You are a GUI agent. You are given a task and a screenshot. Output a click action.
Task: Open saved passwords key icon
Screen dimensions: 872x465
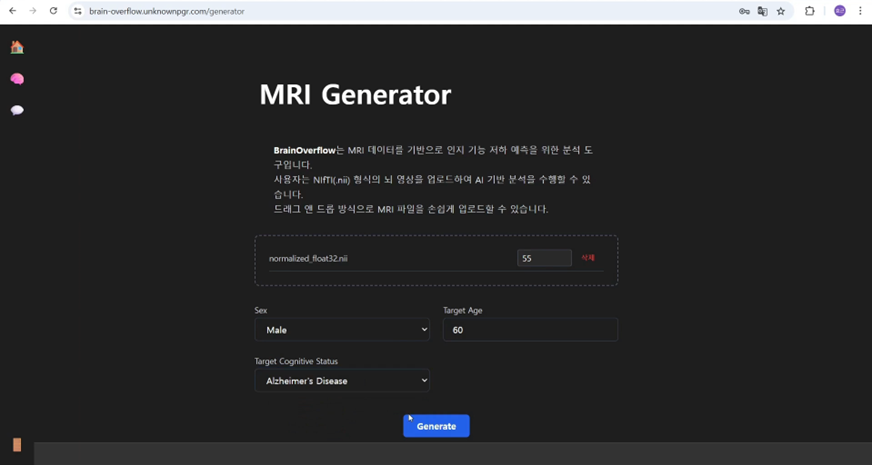743,11
